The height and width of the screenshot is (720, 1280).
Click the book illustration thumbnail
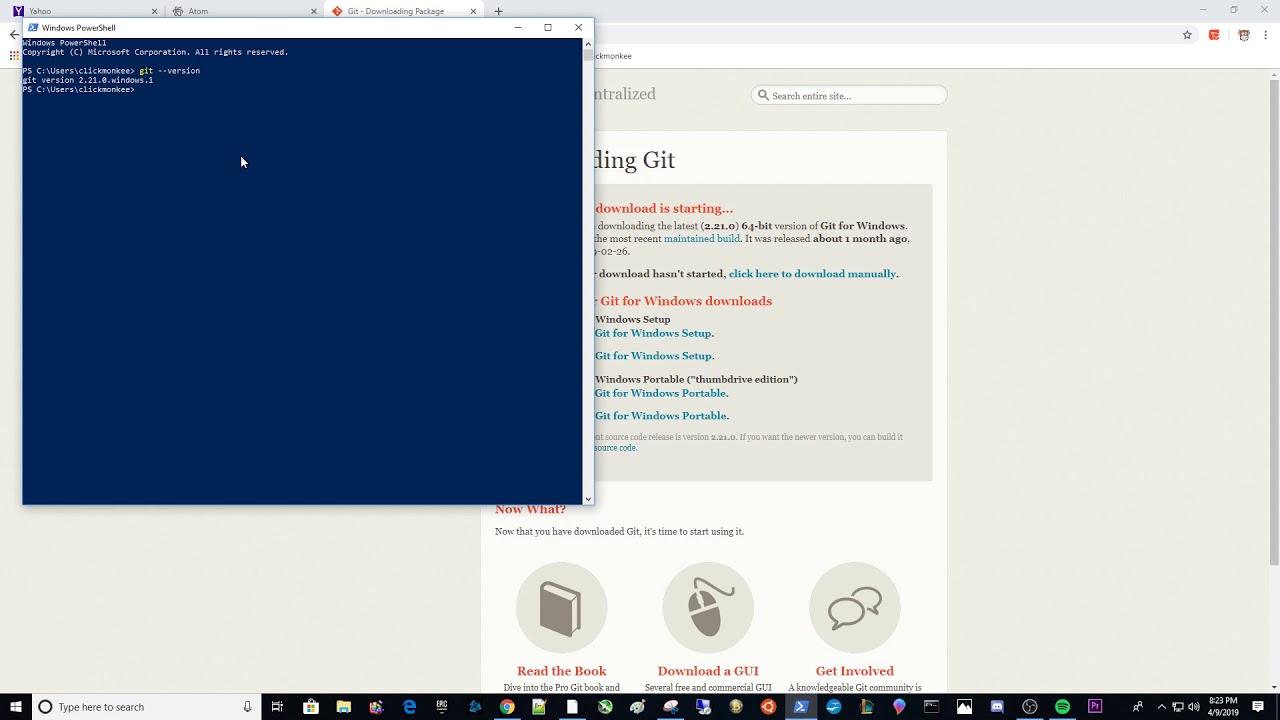pos(562,608)
